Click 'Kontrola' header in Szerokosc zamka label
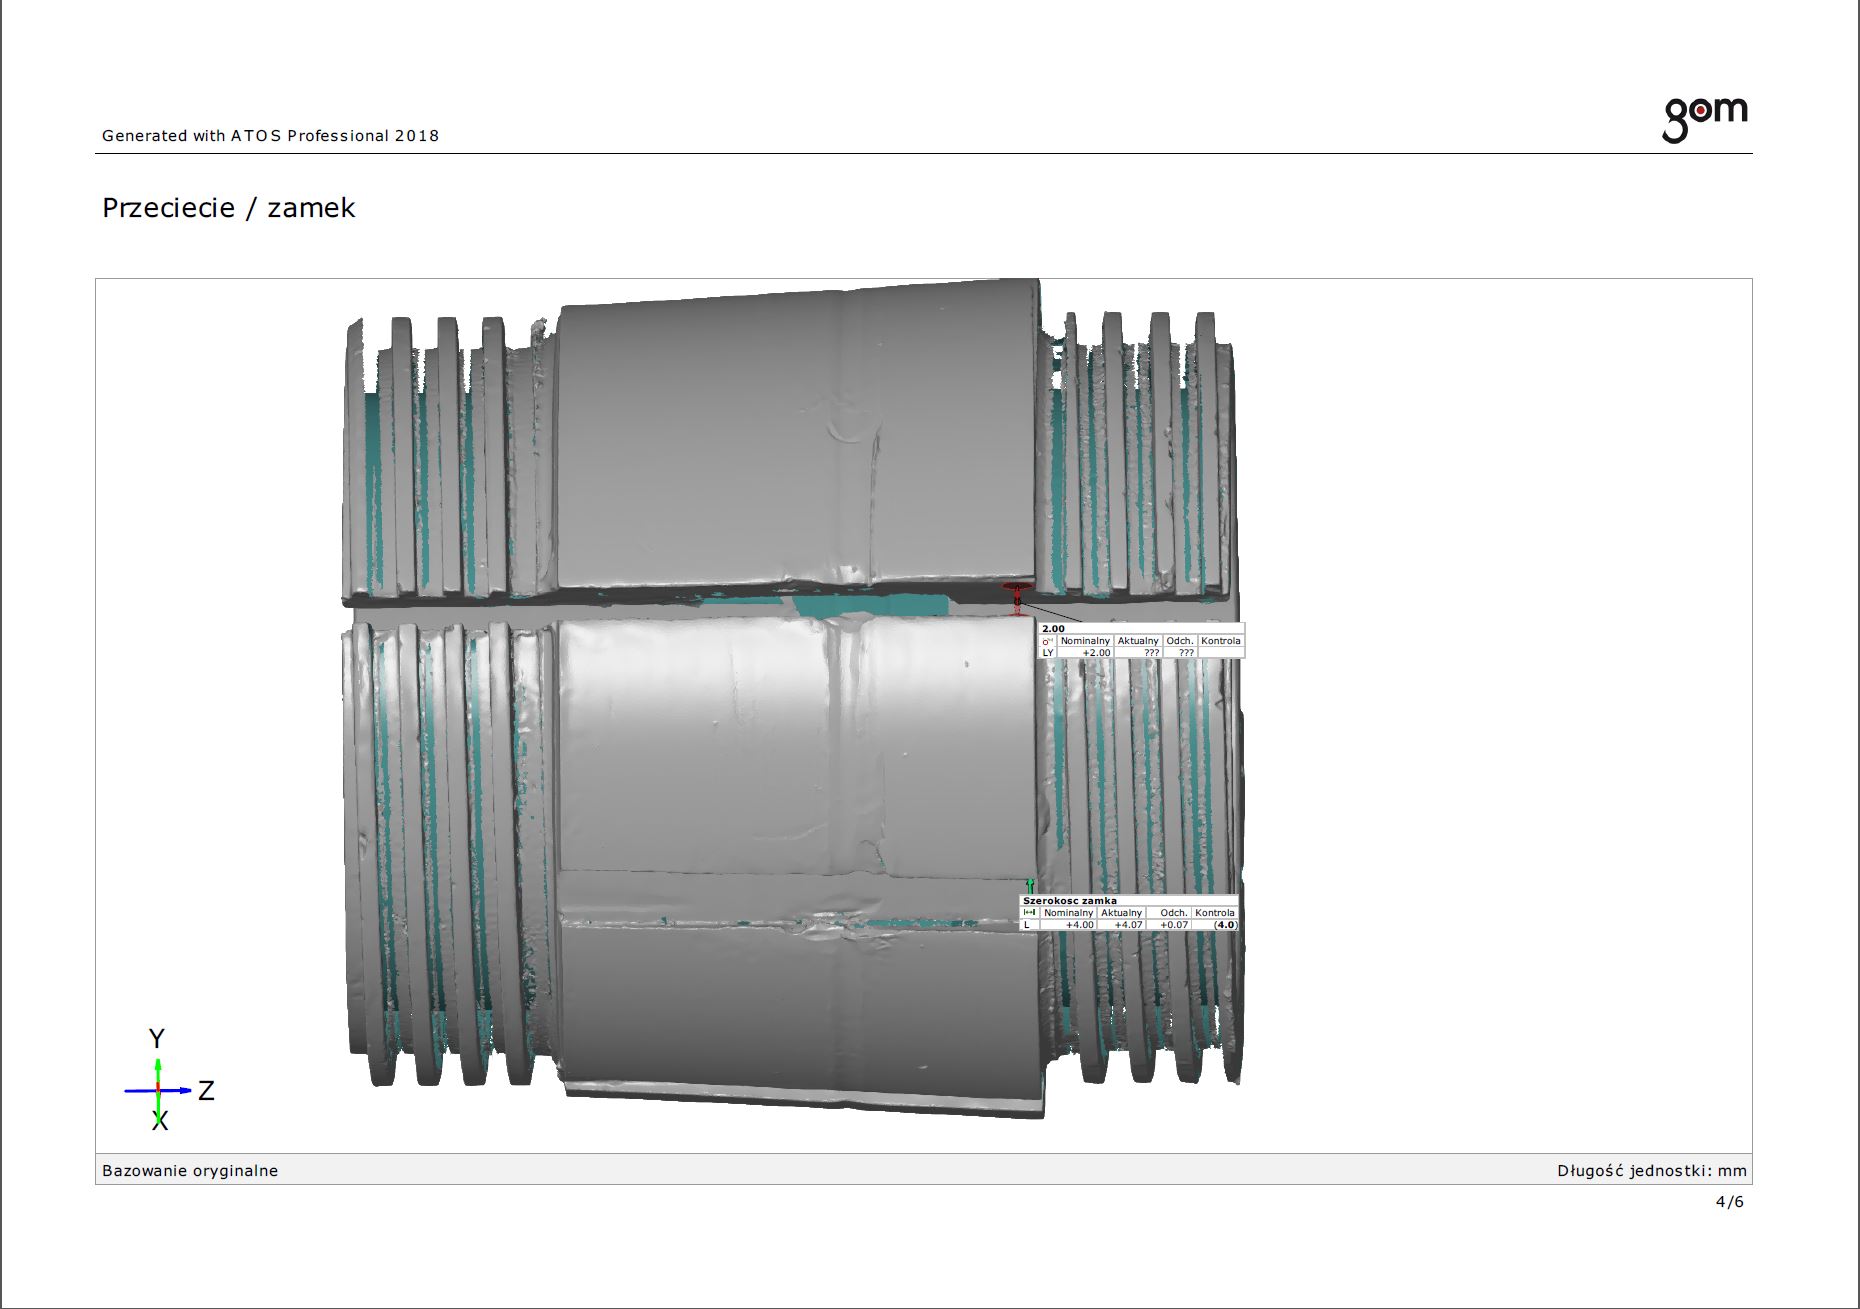This screenshot has height=1309, width=1860. tap(1215, 913)
